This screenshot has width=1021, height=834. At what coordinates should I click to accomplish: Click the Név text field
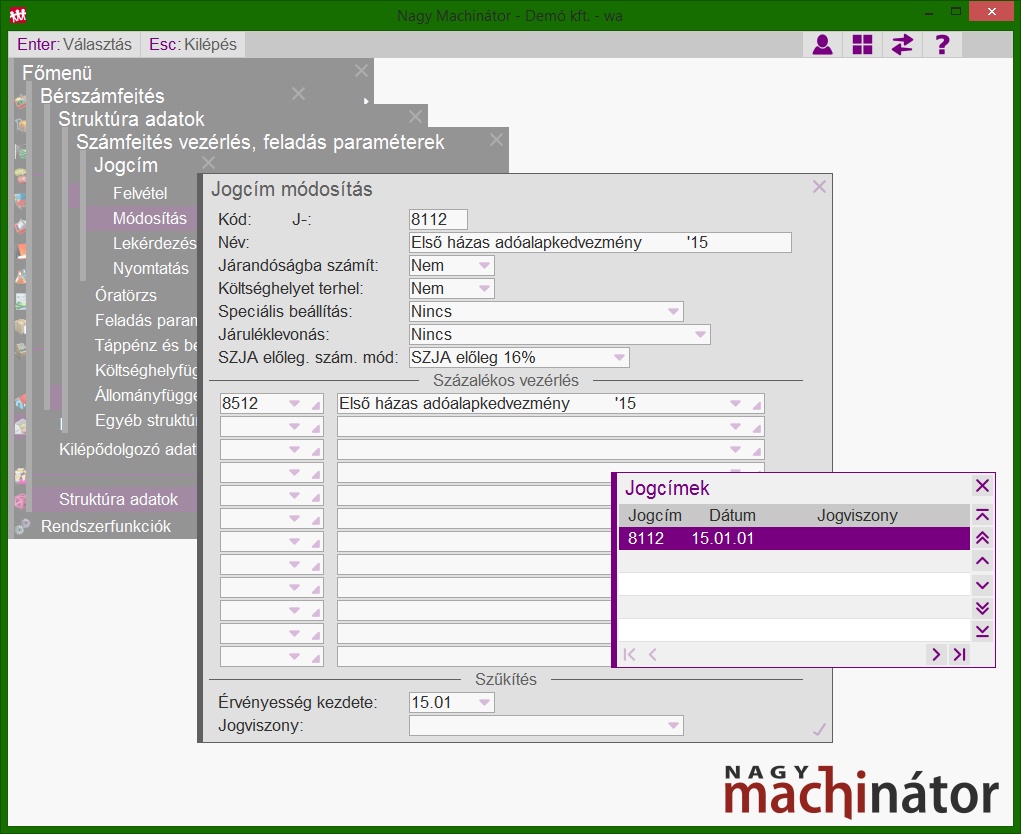click(x=600, y=243)
